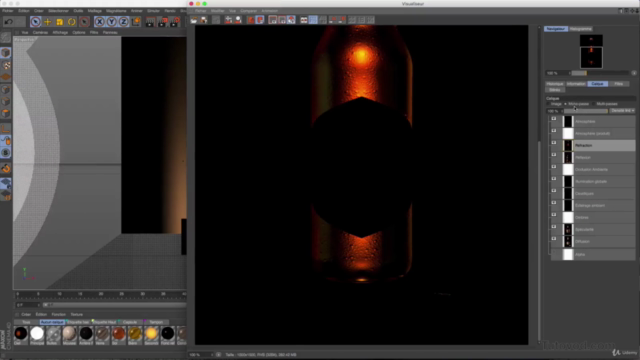640x360 pixels.
Task: Open the Affichage menu in viewport
Action: [x=60, y=33]
